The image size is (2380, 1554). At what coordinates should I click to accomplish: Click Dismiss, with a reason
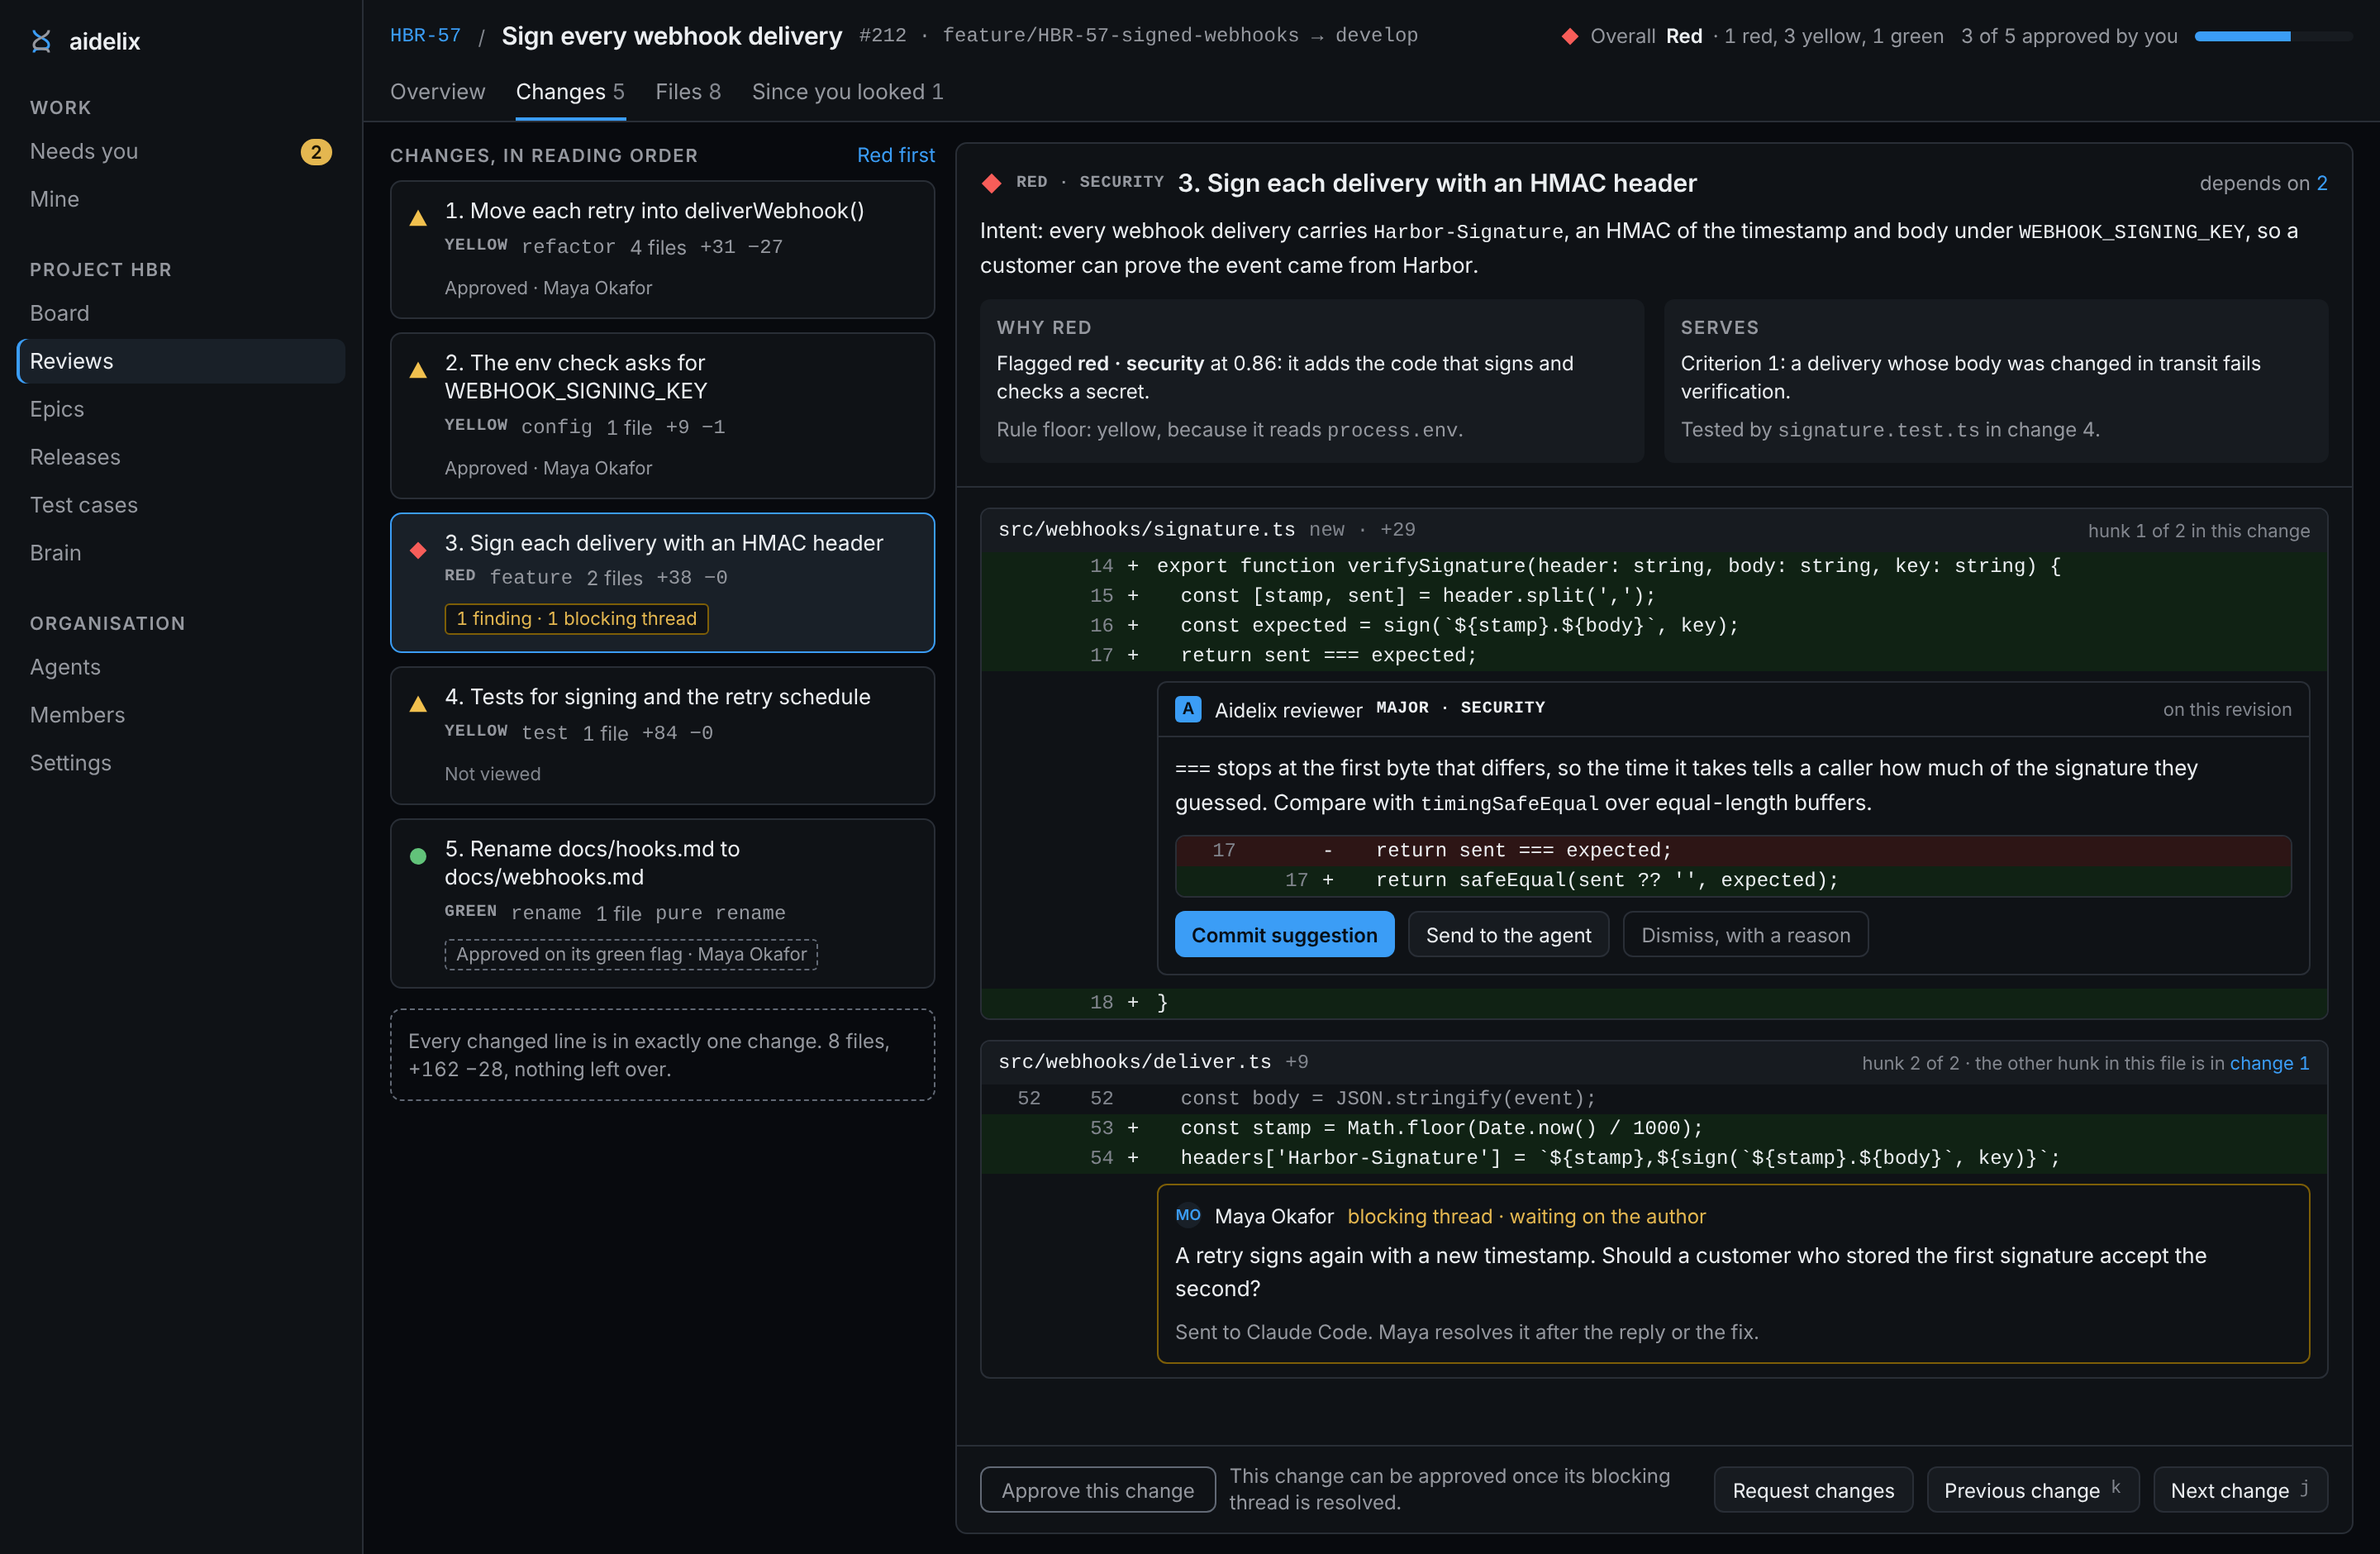coord(1745,934)
